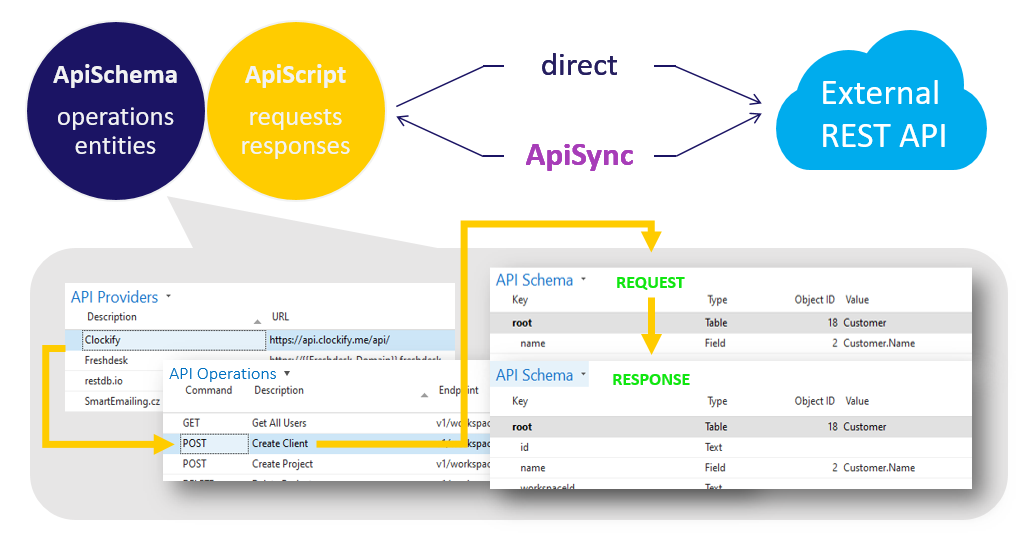Screen dimensions: 1036x544
Task: Select the Freshdesk provider row
Action: pyautogui.click(x=106, y=360)
